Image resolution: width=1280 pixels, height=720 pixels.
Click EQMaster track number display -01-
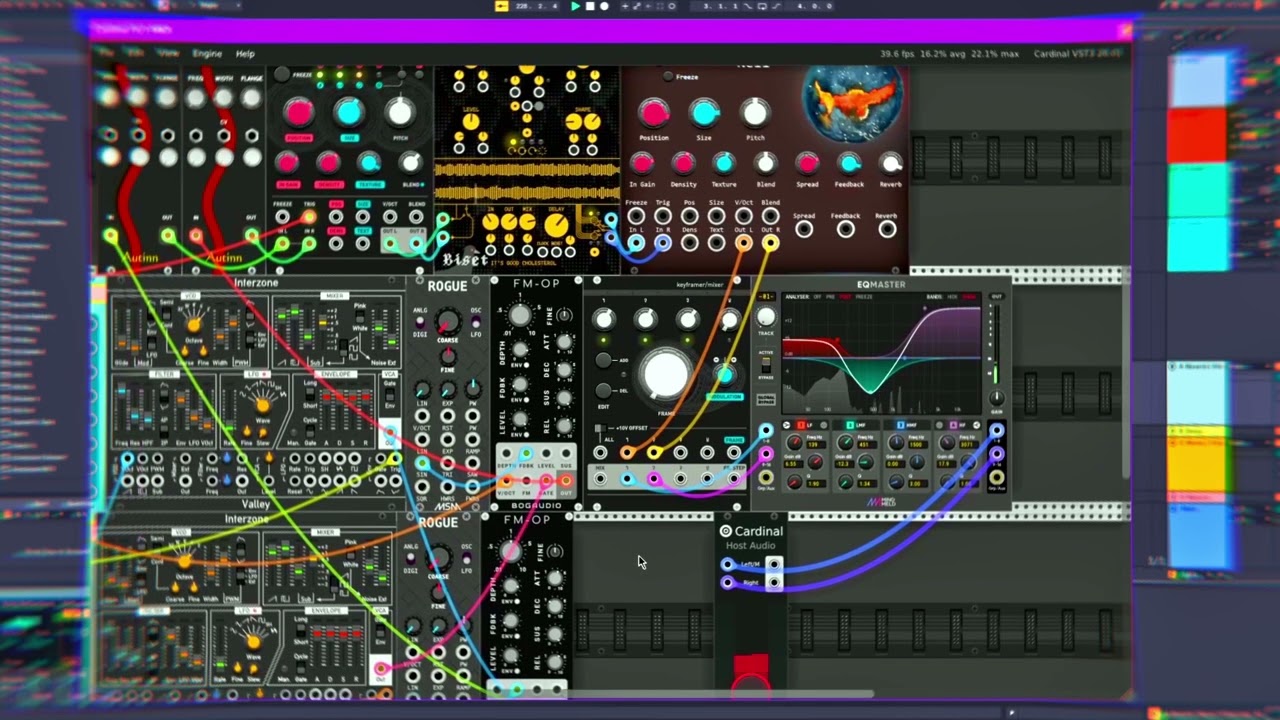coord(766,297)
